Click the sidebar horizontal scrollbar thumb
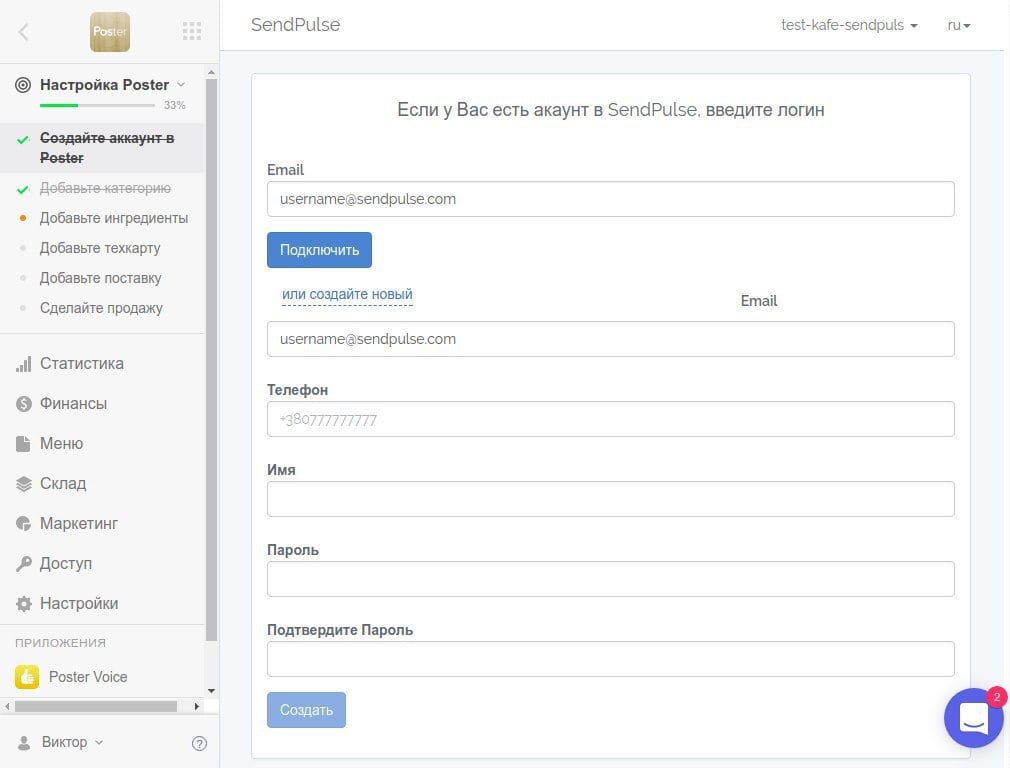 point(96,706)
